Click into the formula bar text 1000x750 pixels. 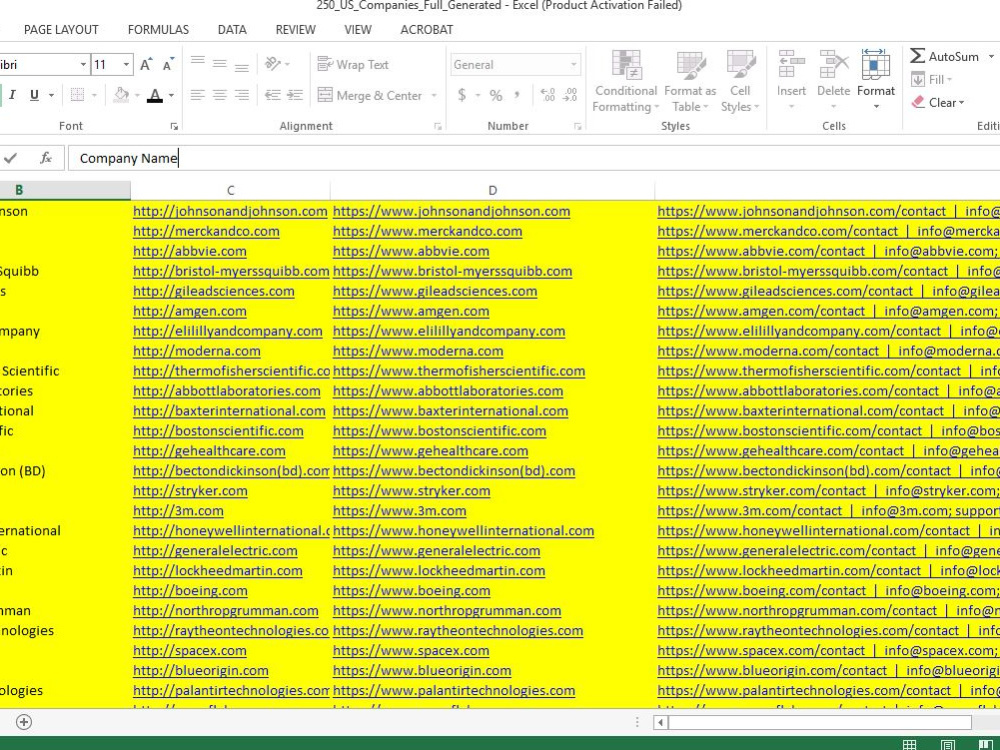pyautogui.click(x=534, y=158)
